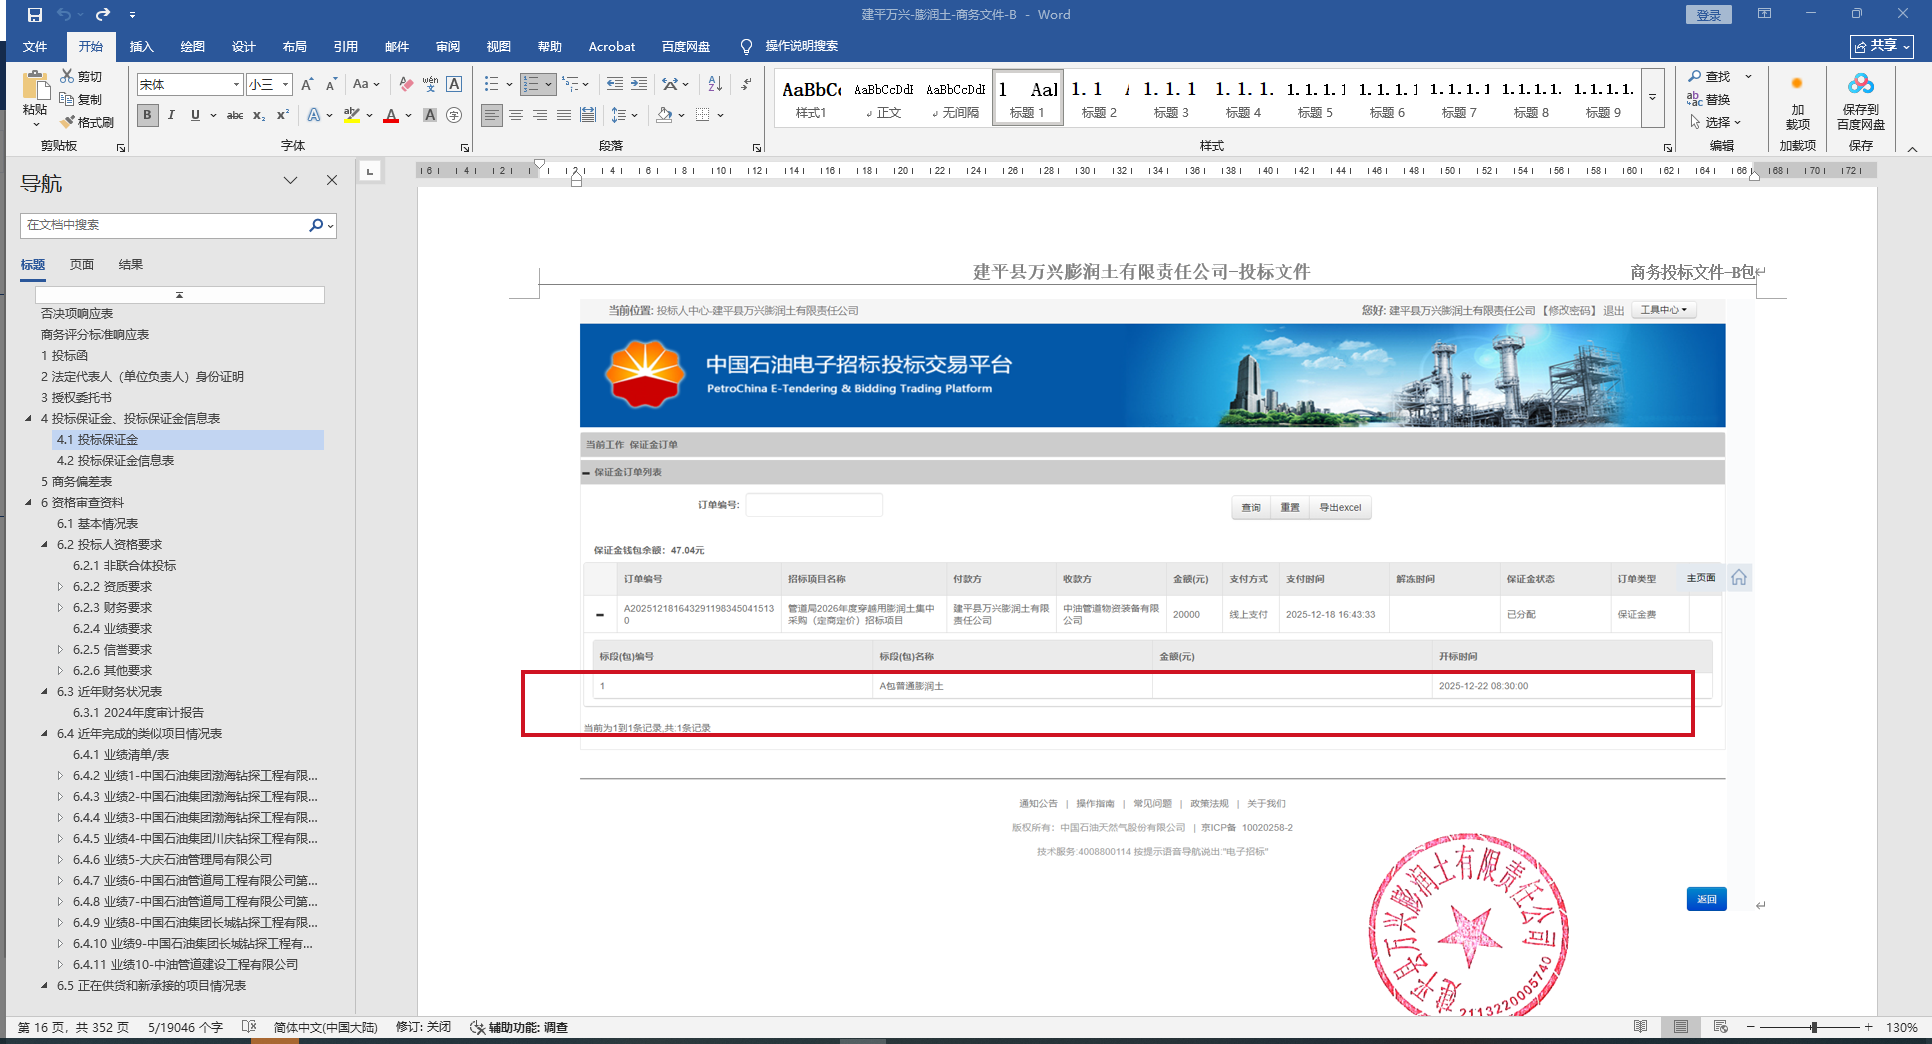Switch to Web Layout view in status bar
The height and width of the screenshot is (1044, 1932).
pyautogui.click(x=1720, y=1027)
